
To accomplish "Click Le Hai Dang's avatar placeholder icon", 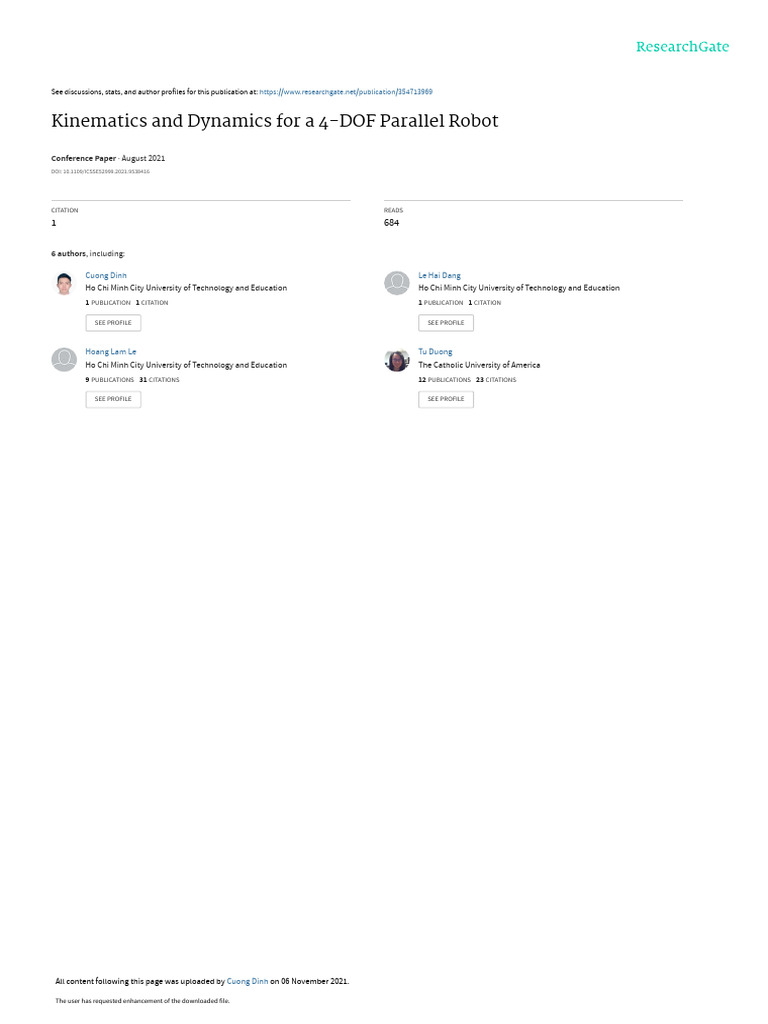I will click(396, 283).
